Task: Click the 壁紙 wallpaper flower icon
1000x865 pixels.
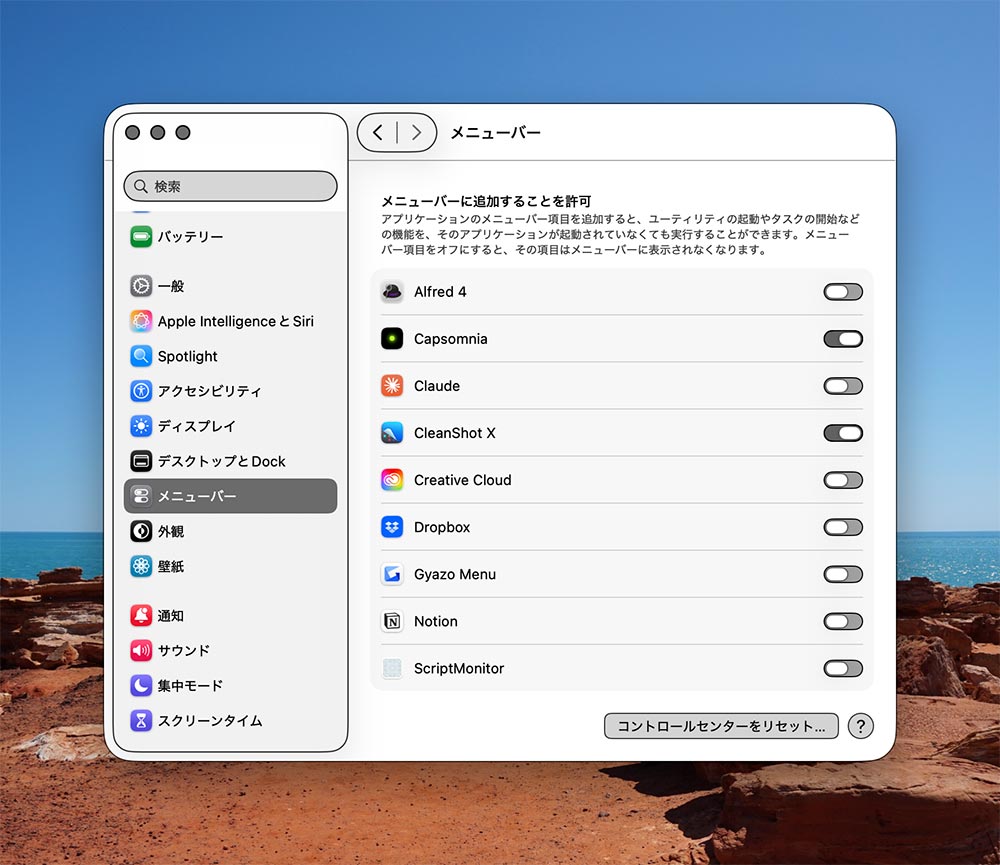Action: pos(141,566)
